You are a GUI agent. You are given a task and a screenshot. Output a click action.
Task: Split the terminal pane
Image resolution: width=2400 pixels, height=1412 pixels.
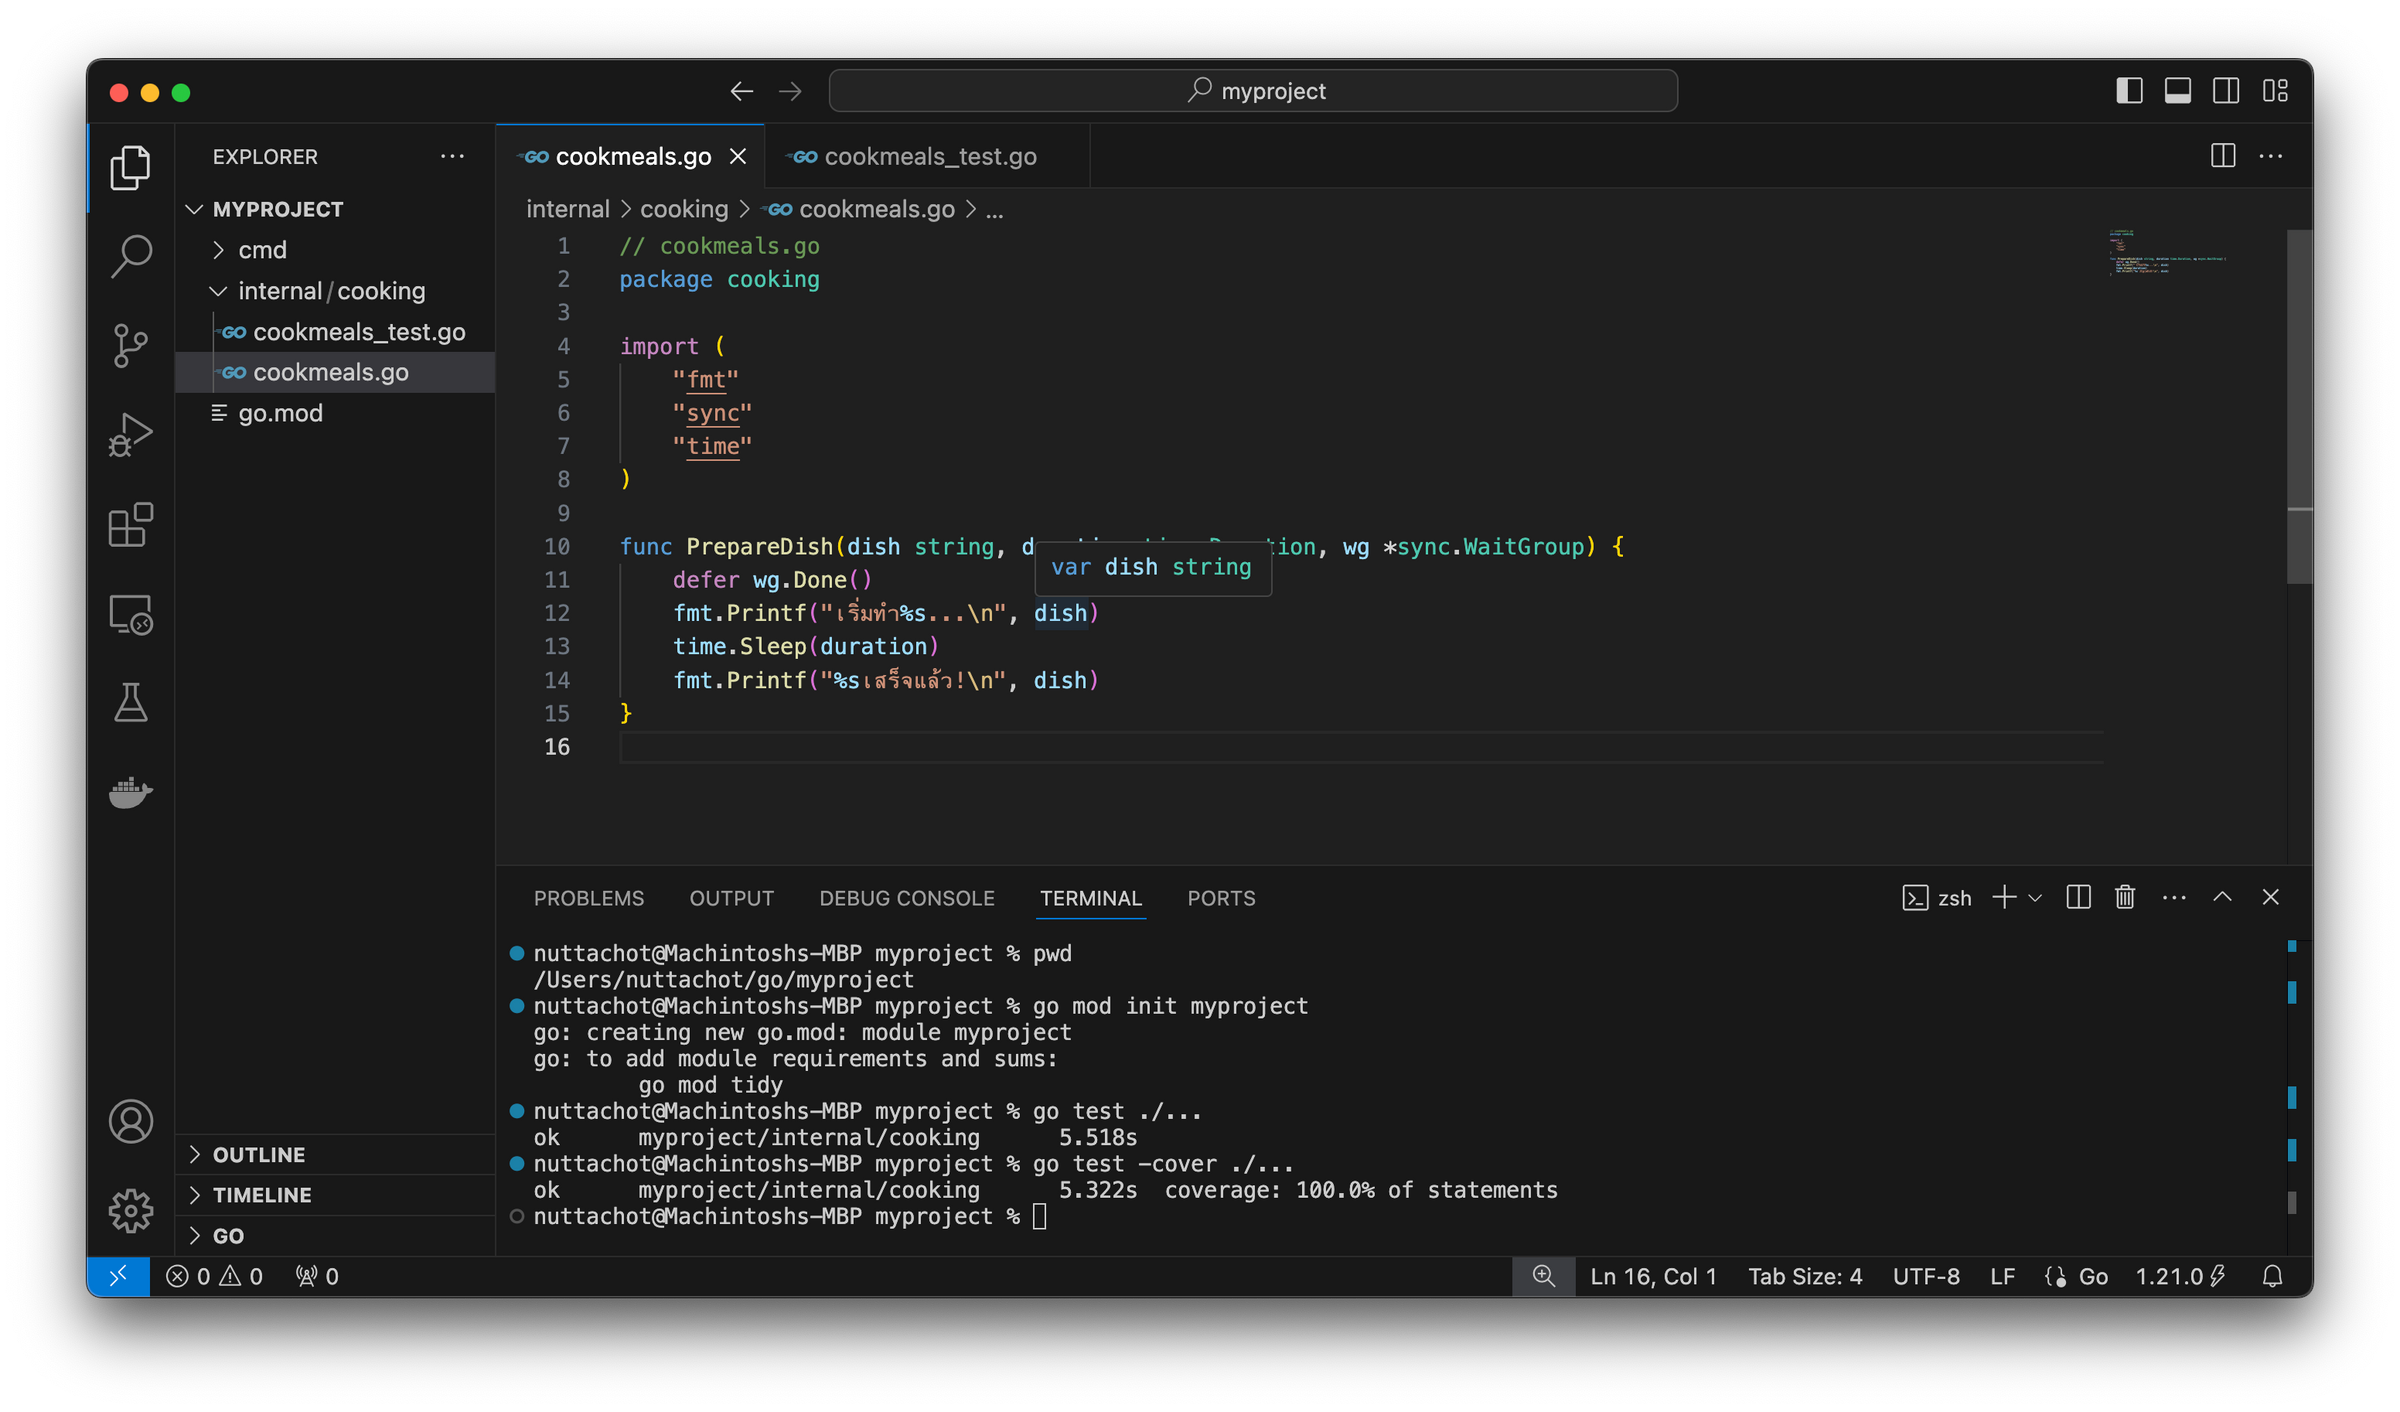coord(2077,897)
